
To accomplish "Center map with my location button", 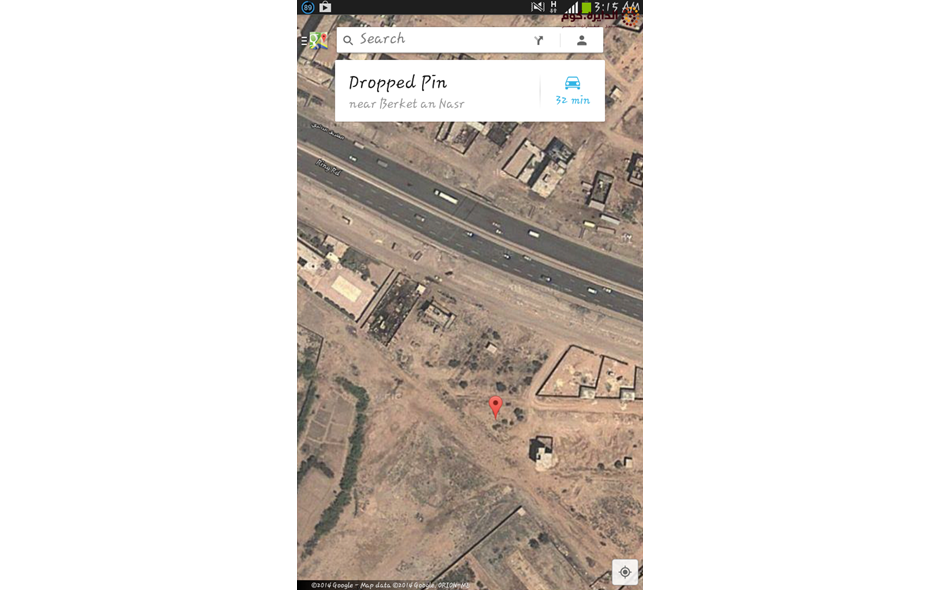I will pyautogui.click(x=625, y=572).
